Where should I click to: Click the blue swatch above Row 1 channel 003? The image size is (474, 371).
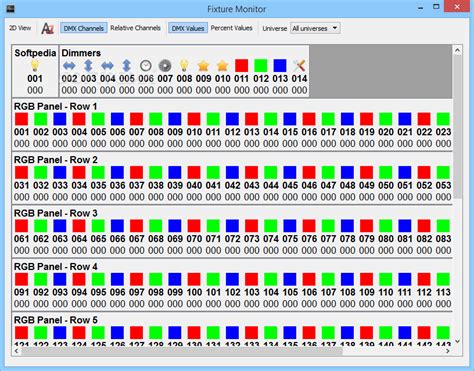(x=60, y=119)
